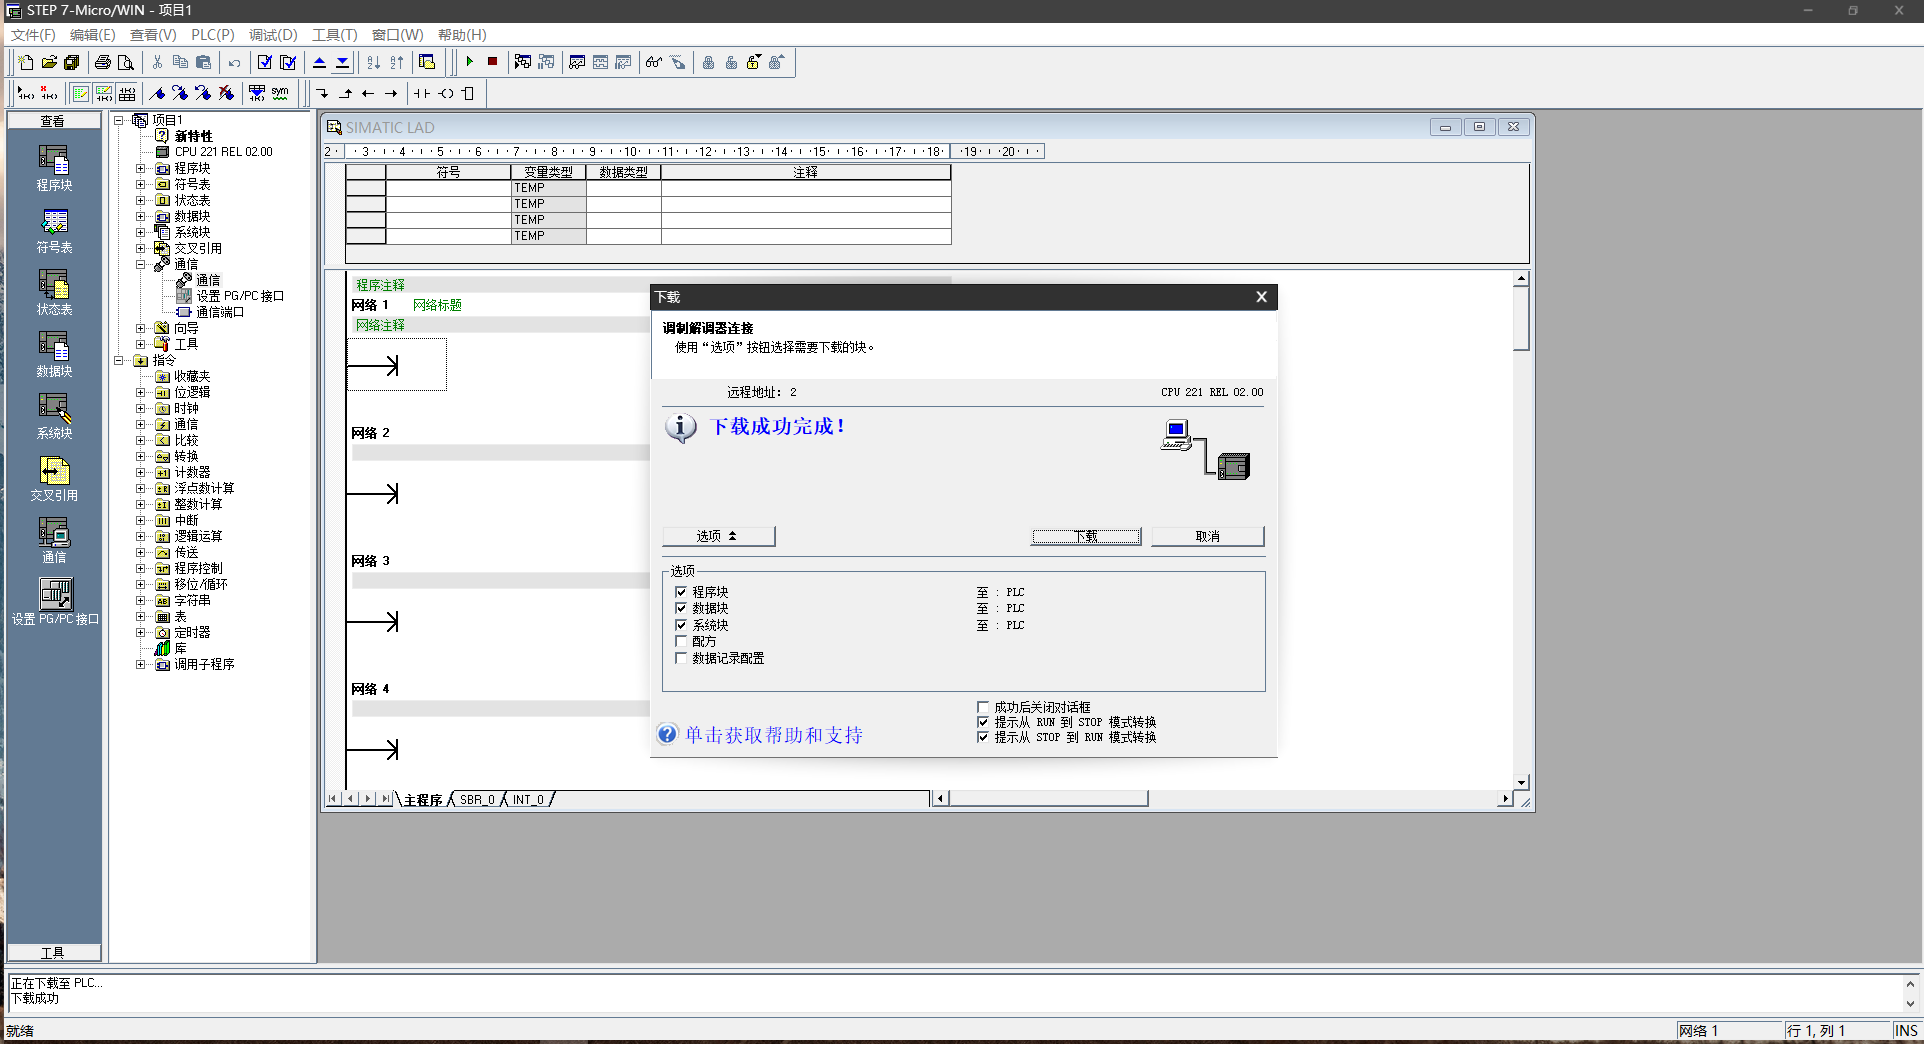Click the Print toolbar icon

[102, 62]
